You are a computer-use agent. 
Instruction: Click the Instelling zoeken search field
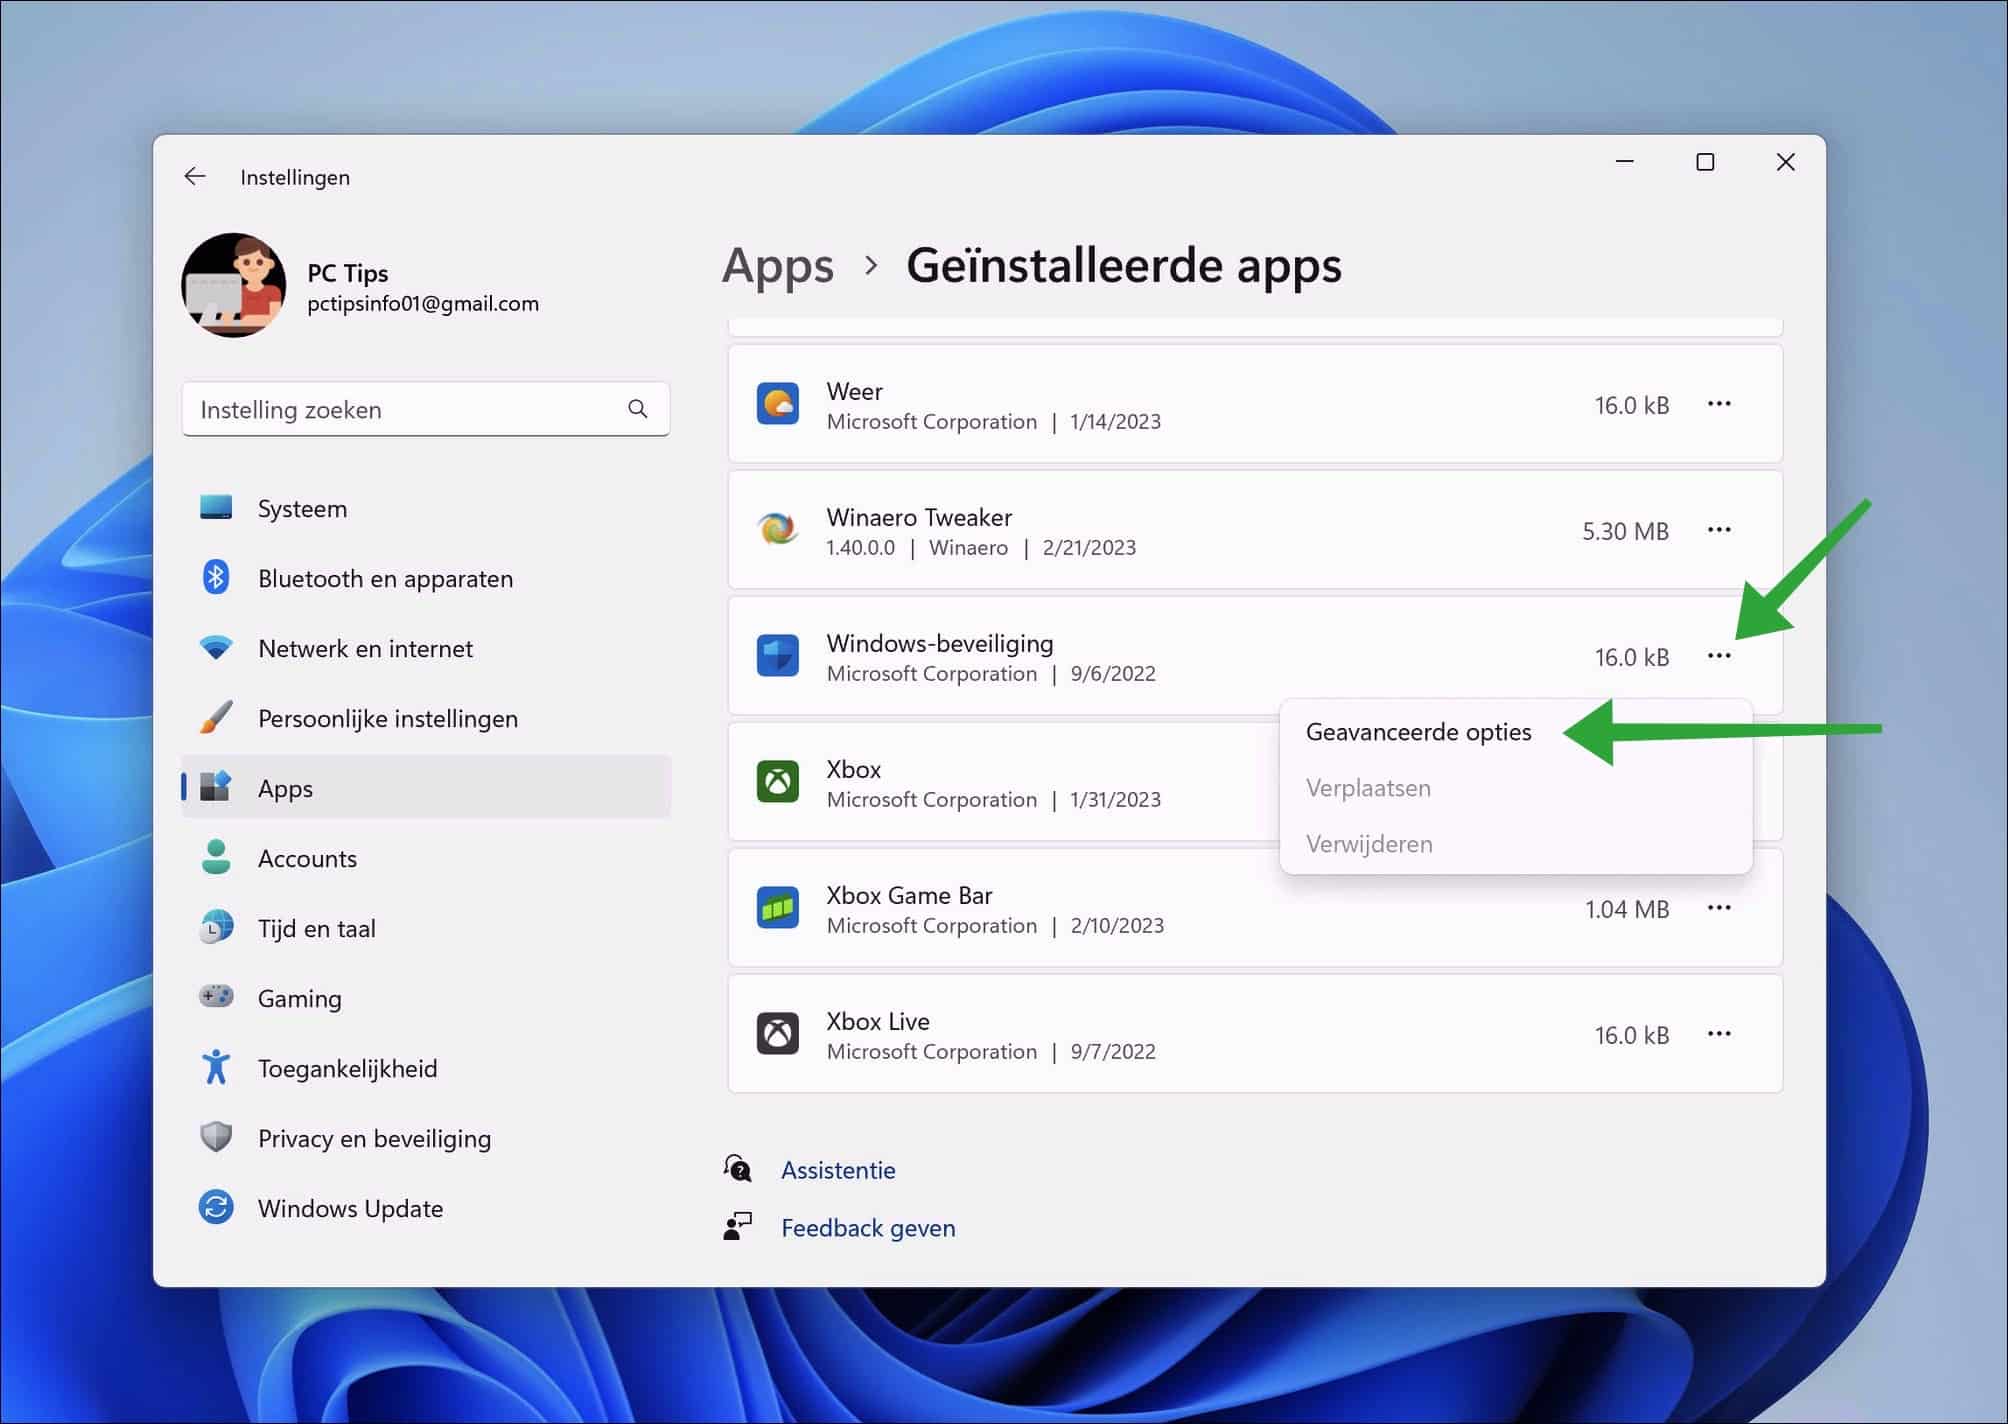coord(426,409)
